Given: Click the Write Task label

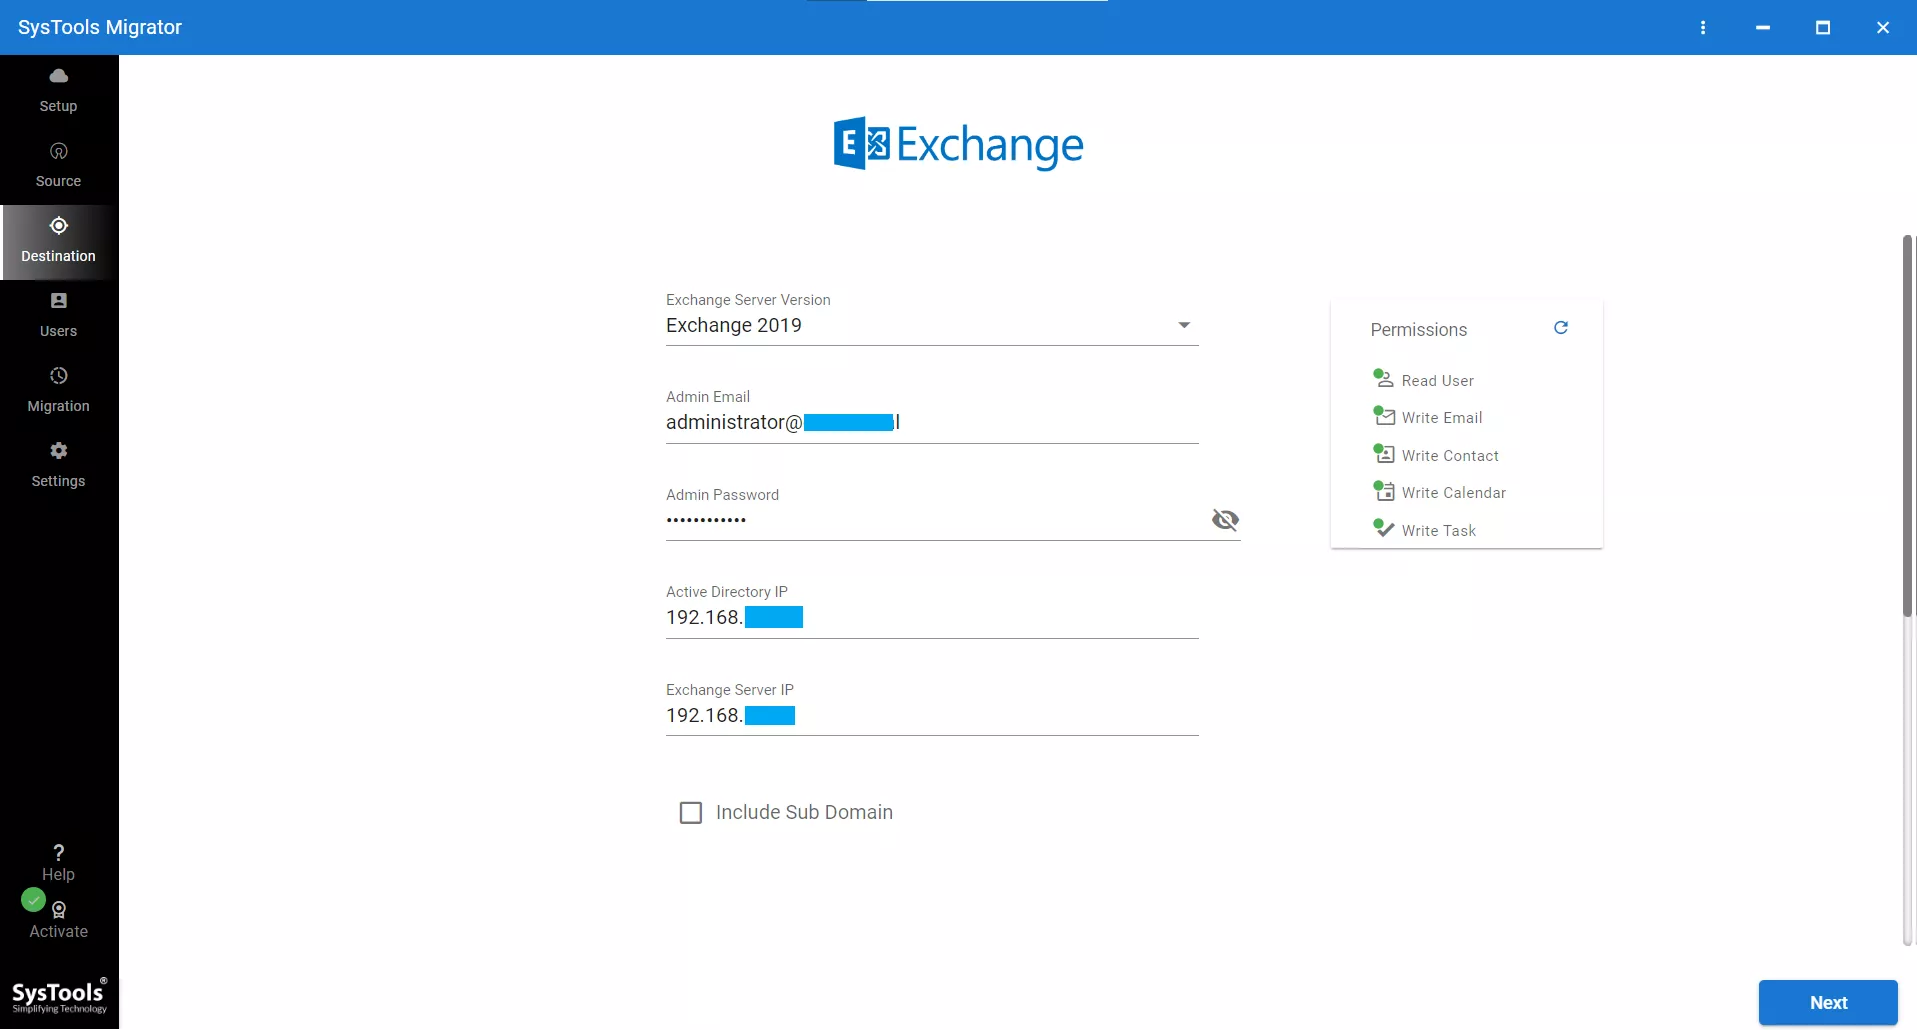Looking at the screenshot, I should tap(1439, 531).
